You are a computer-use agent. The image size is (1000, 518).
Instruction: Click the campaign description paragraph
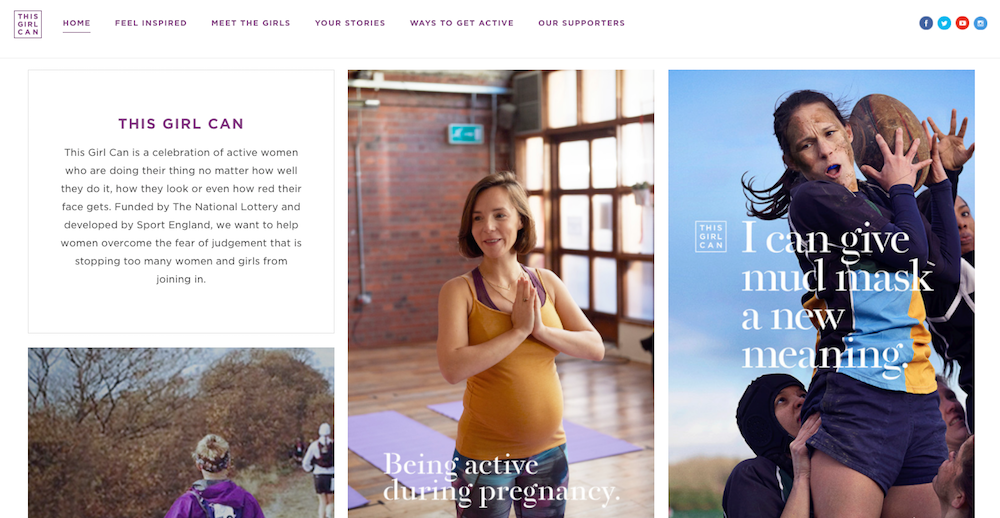181,216
